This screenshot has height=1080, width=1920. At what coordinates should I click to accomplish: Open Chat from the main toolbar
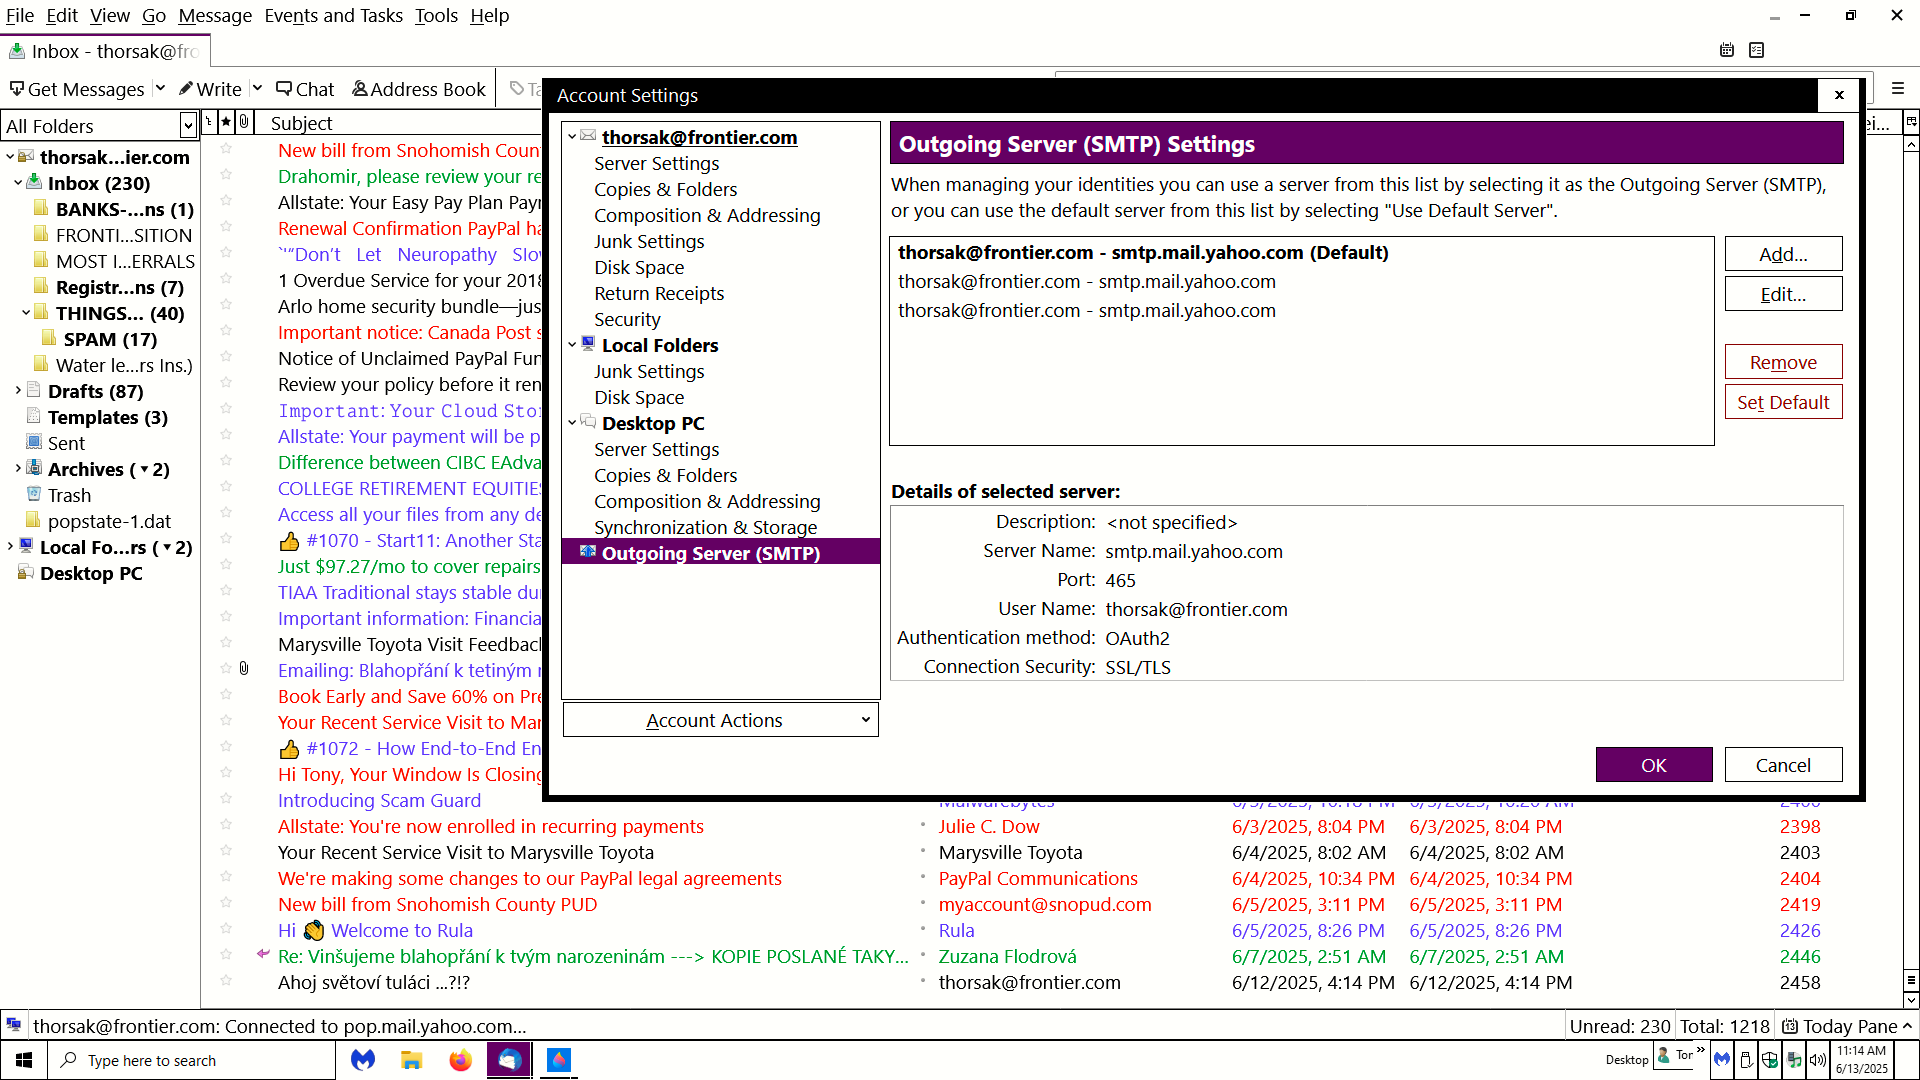coord(305,89)
